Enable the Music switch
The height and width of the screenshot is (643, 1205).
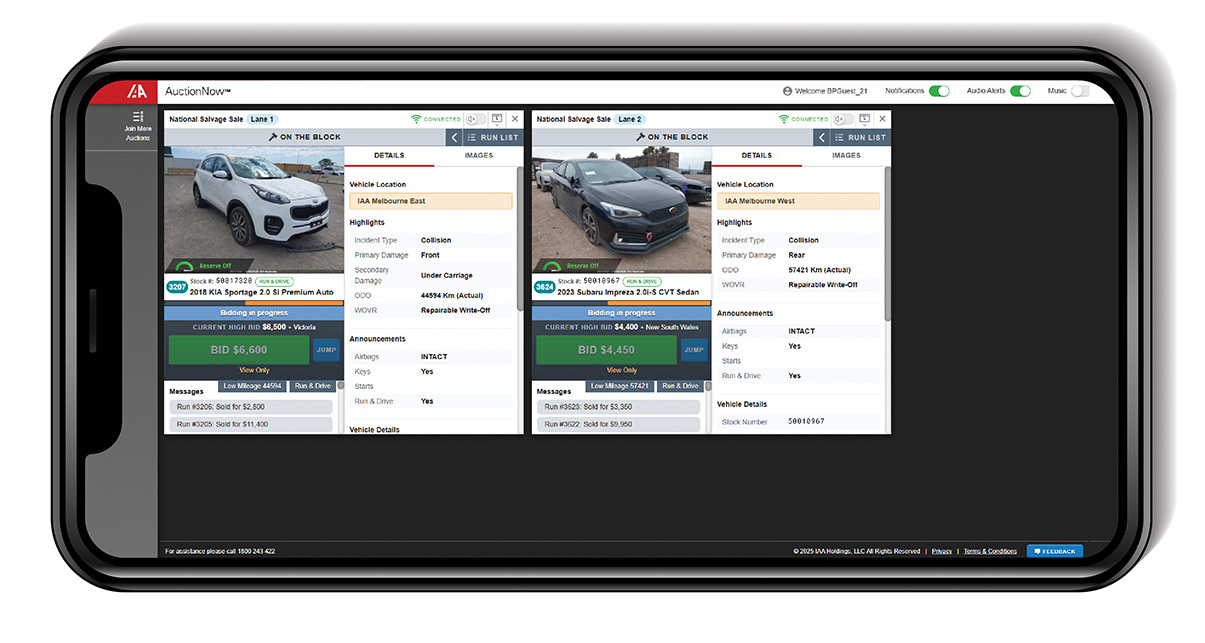point(1079,91)
